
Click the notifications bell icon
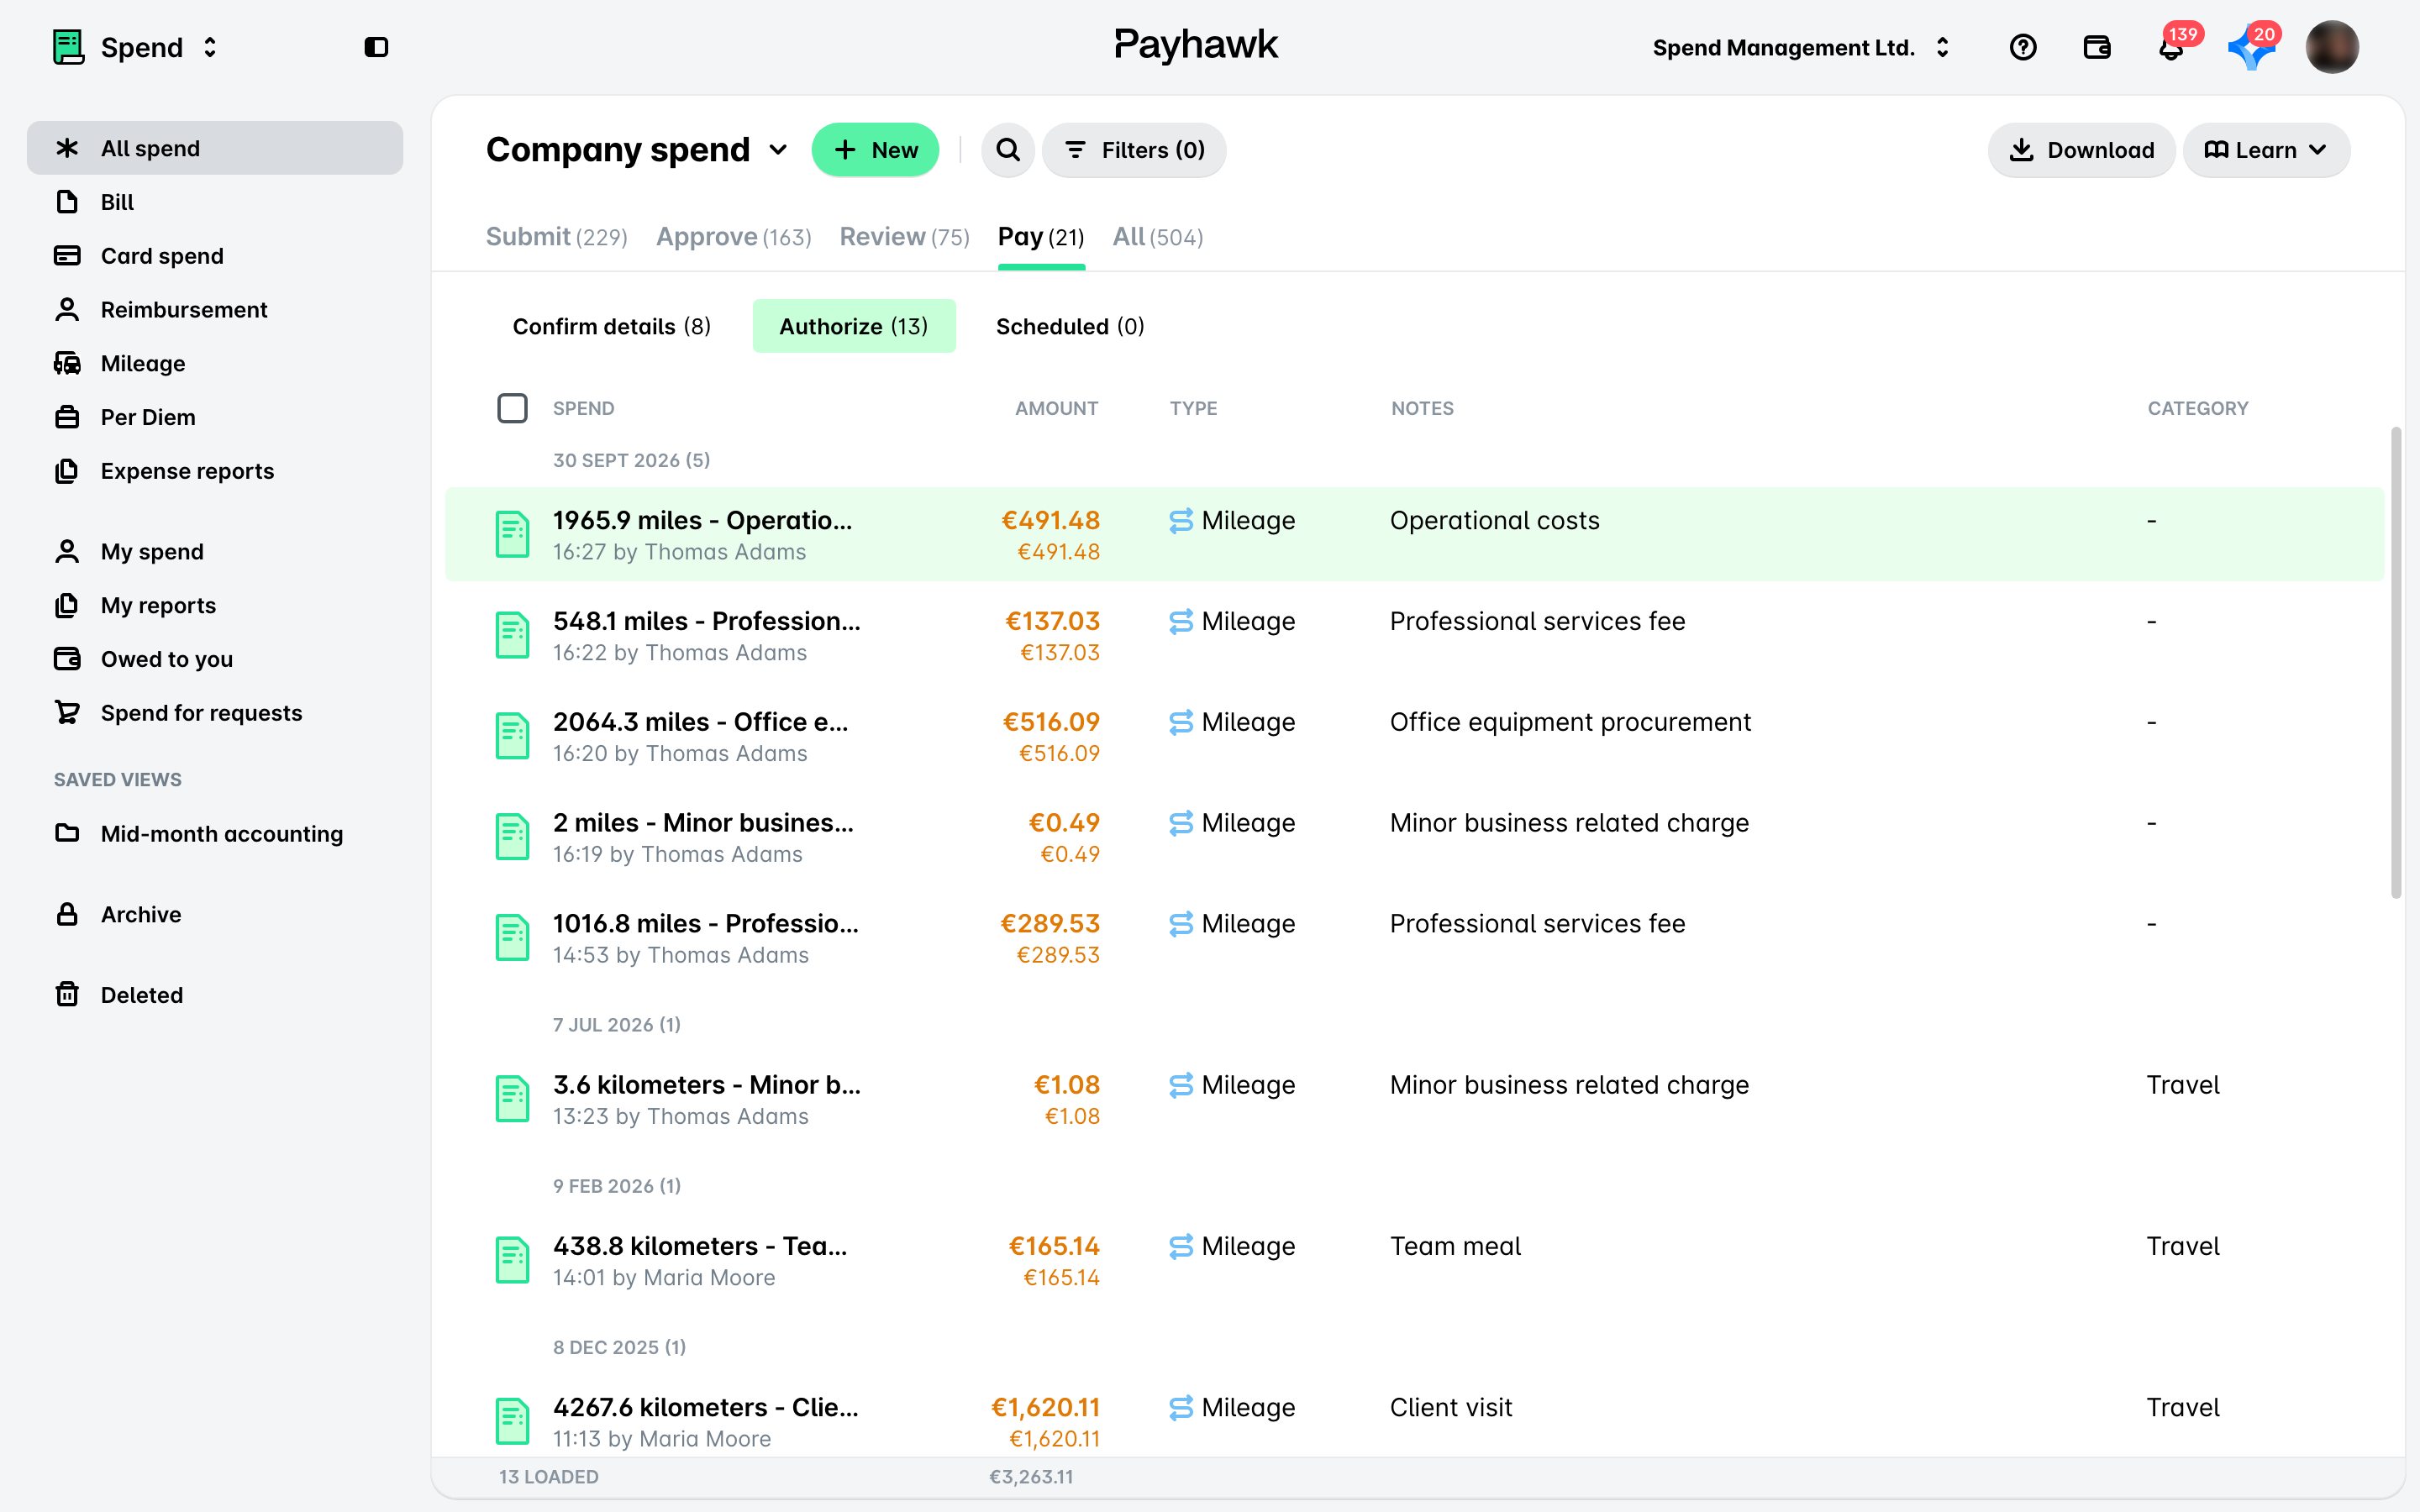[x=2170, y=48]
